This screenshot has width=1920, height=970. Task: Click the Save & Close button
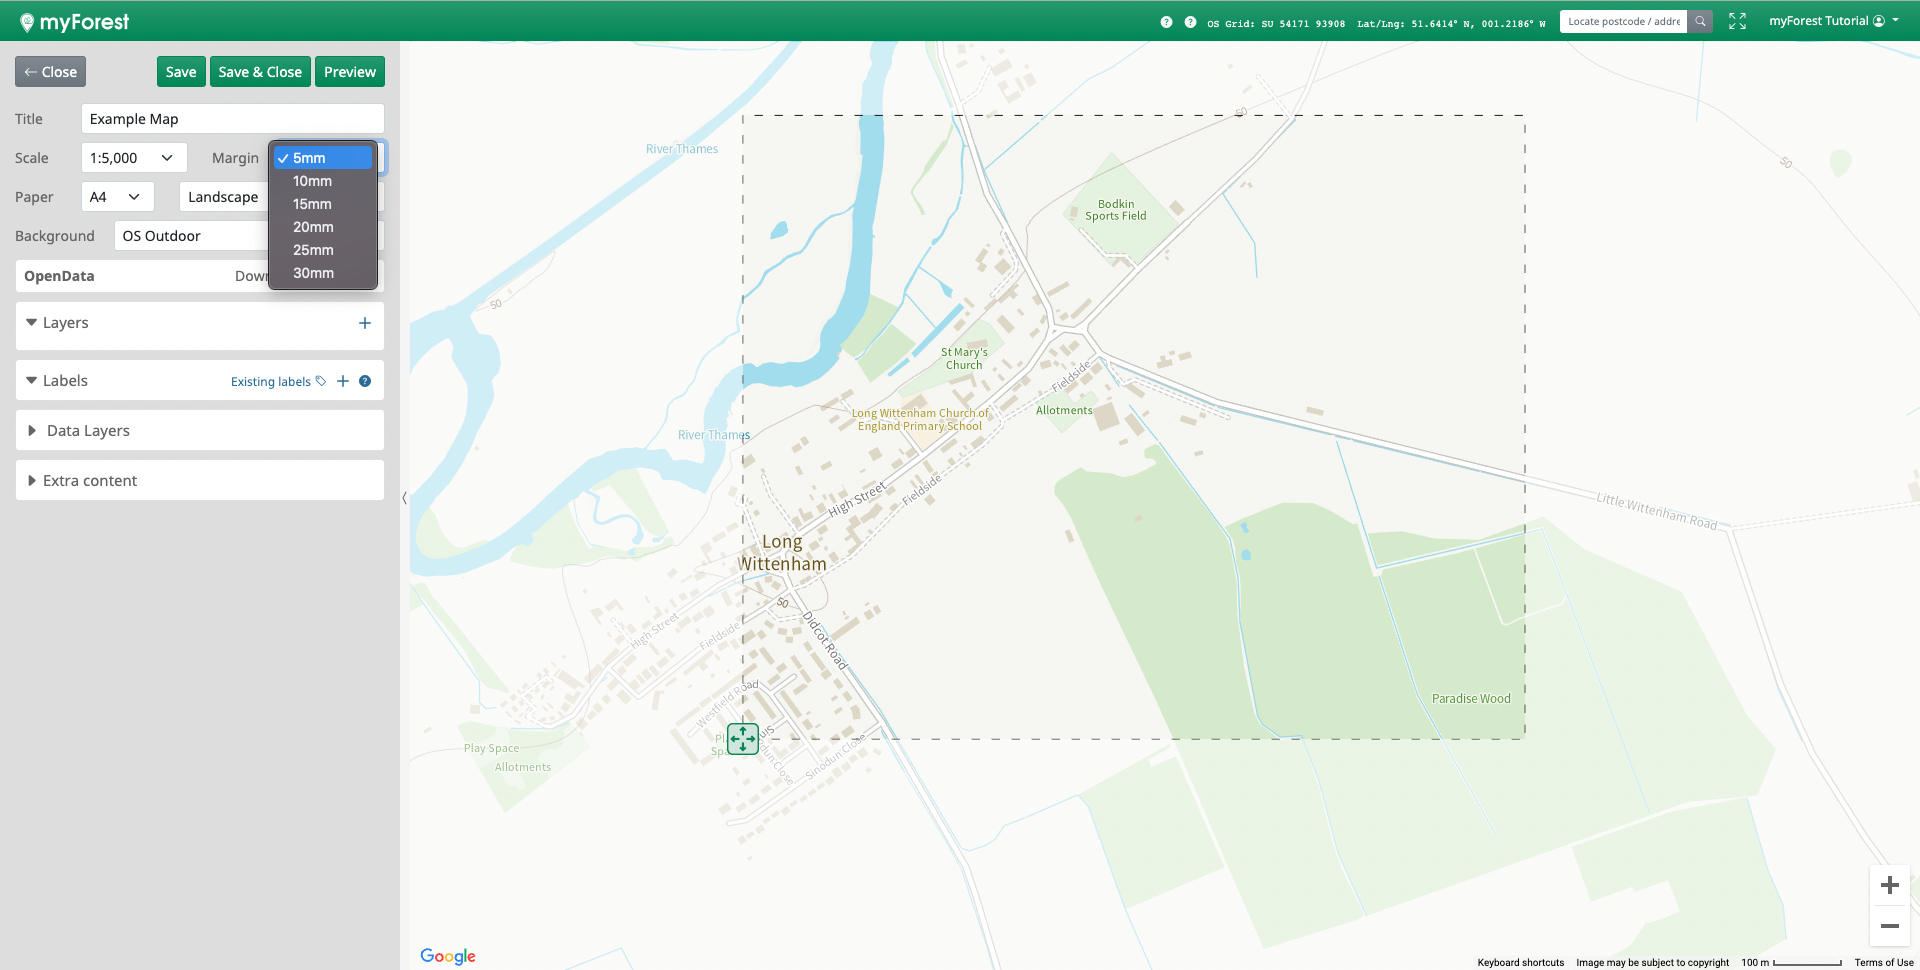tap(260, 72)
